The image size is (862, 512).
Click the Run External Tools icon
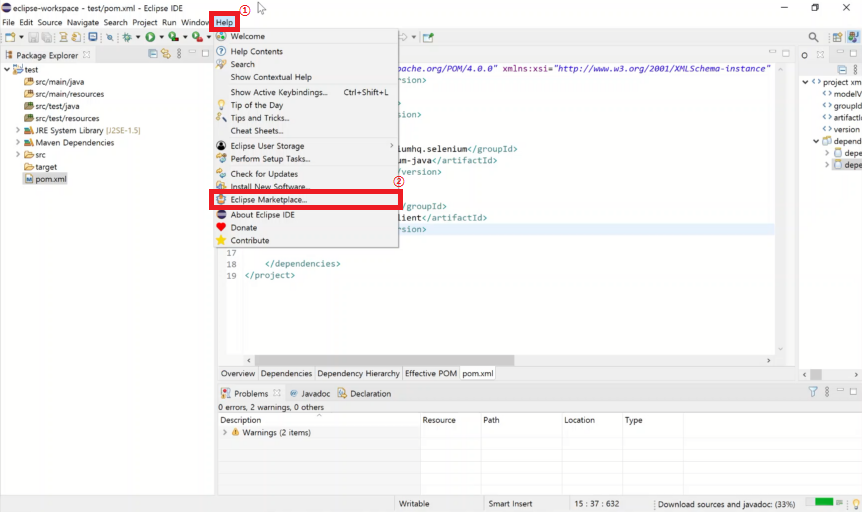[197, 37]
